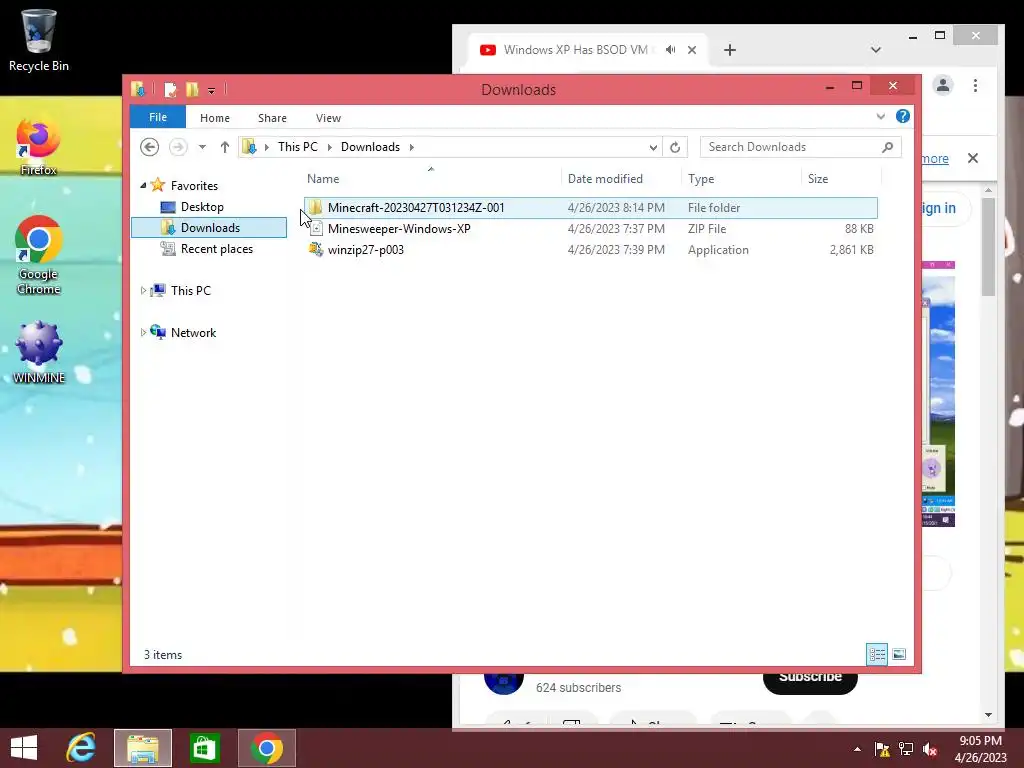Switch to Details view layout icon
The height and width of the screenshot is (768, 1024).
point(877,654)
